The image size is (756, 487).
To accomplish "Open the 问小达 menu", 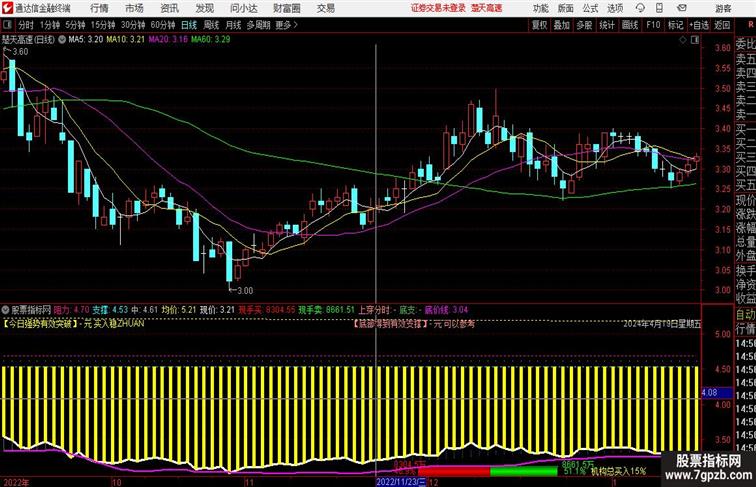I will point(244,8).
